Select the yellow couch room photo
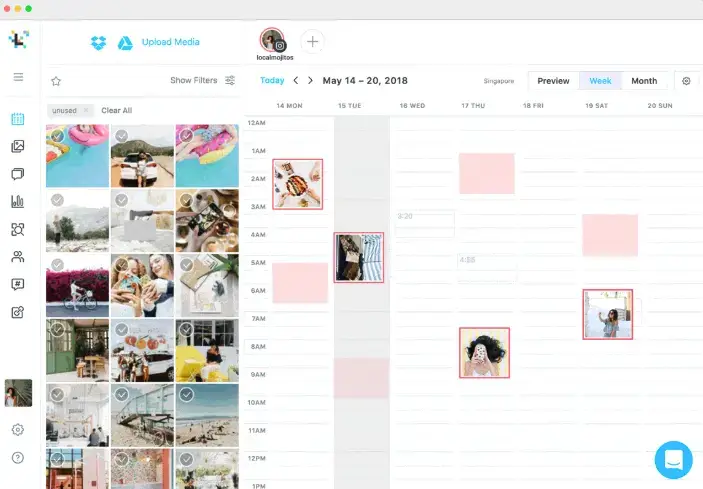The image size is (703, 489). point(207,351)
